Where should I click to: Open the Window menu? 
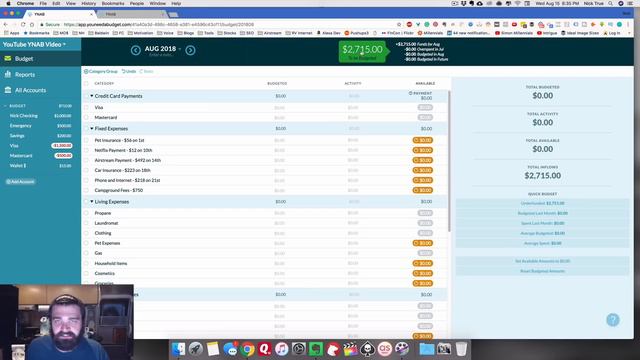(x=158, y=3)
